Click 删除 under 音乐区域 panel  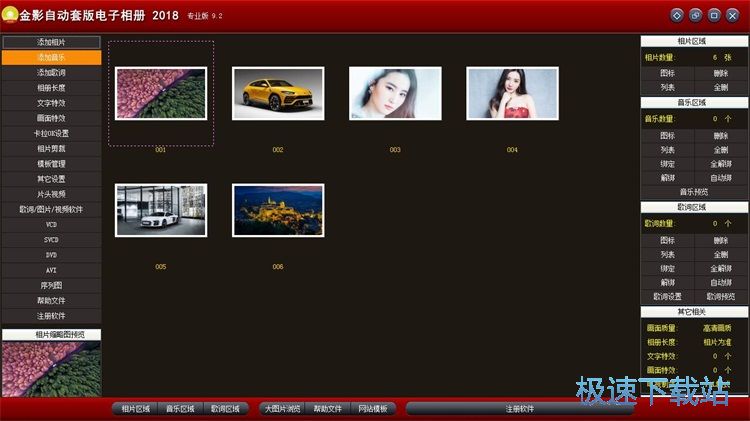point(721,136)
